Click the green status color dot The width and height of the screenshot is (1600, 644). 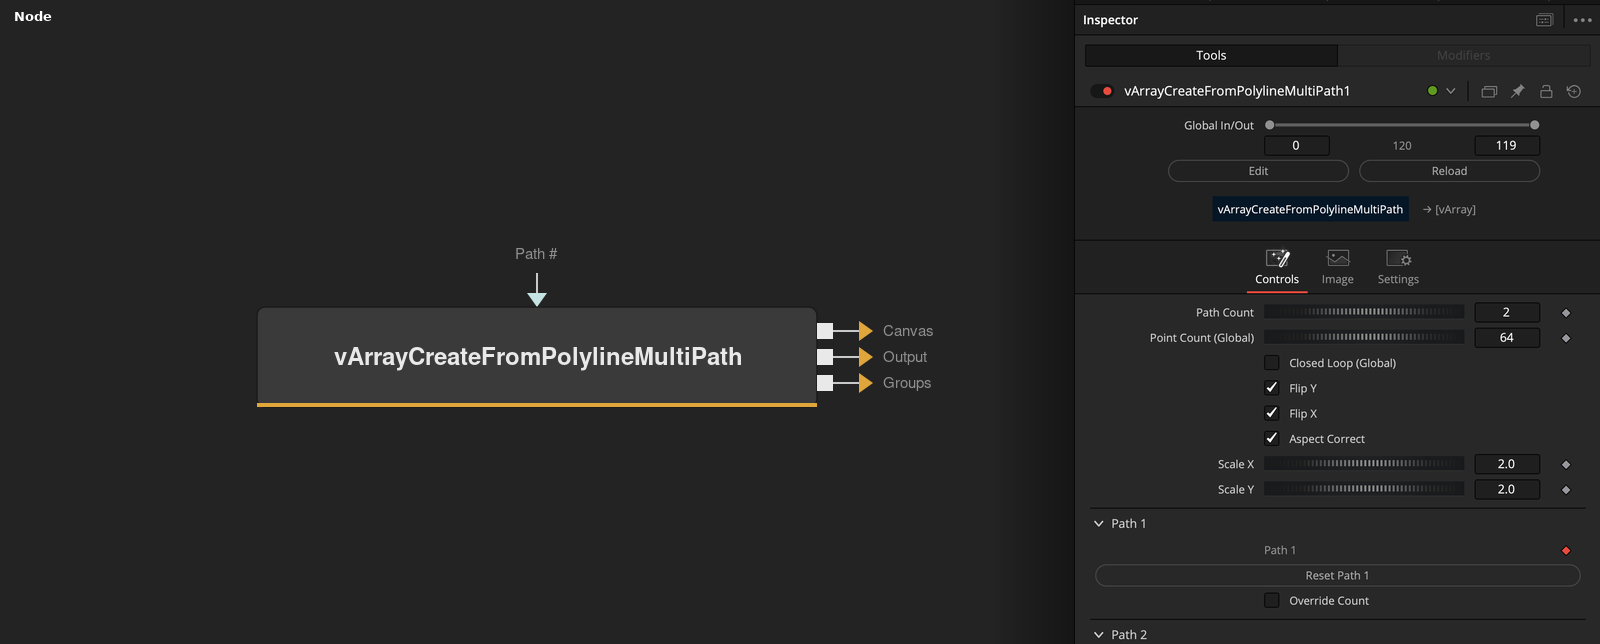click(x=1432, y=91)
